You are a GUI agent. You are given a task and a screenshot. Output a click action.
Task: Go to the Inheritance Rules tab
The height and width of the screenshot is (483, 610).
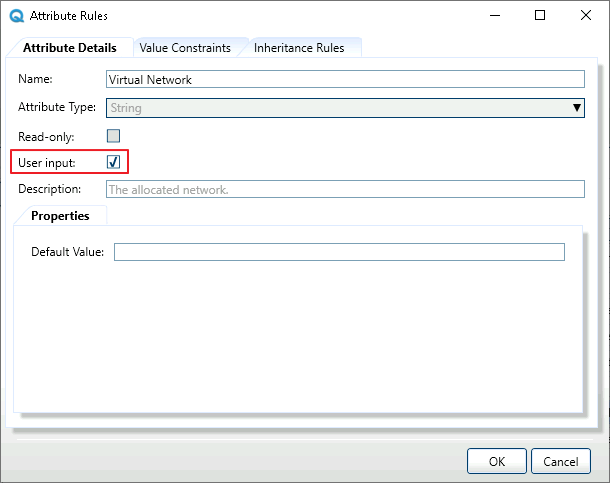299,48
